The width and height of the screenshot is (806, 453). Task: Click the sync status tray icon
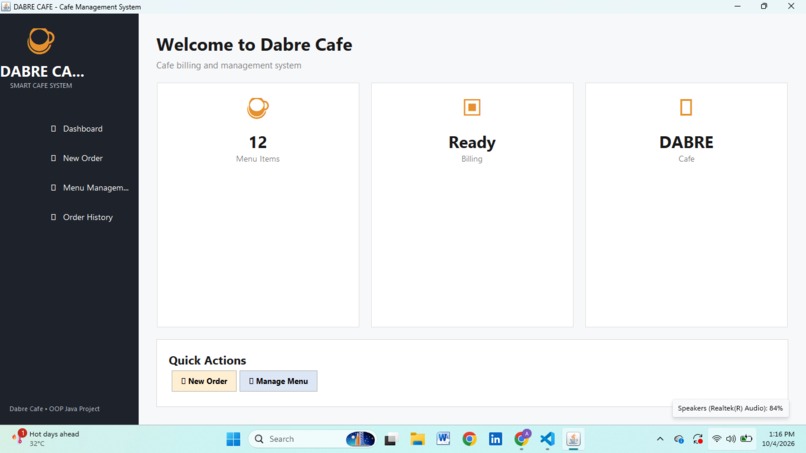(x=698, y=439)
